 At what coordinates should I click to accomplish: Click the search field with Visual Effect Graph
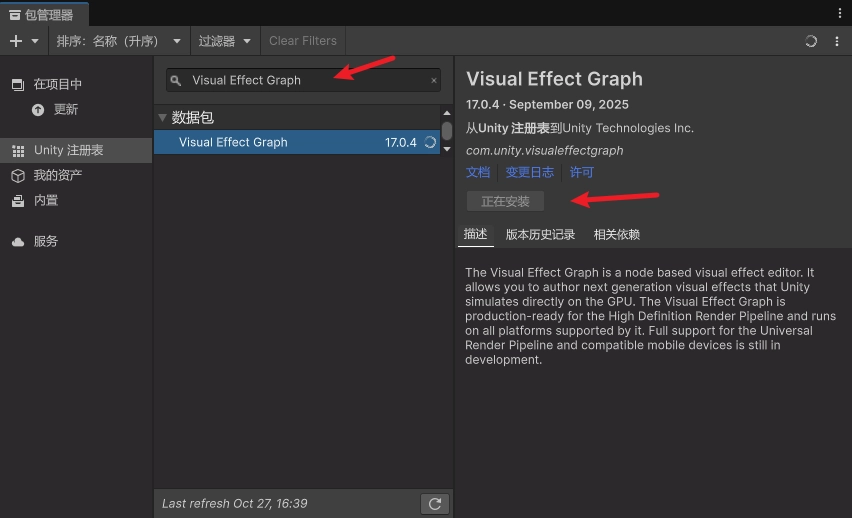(303, 80)
